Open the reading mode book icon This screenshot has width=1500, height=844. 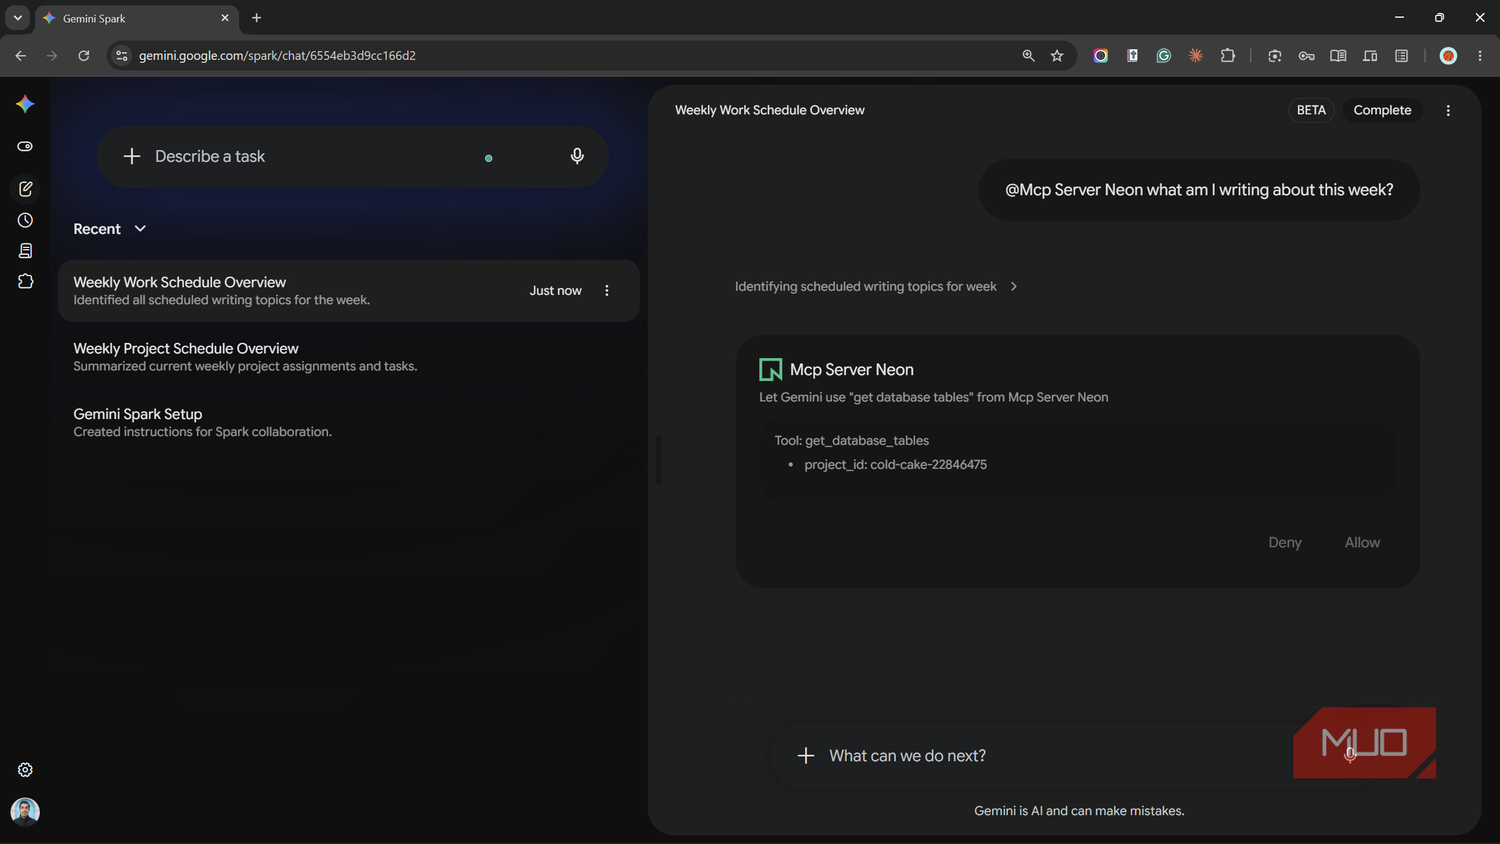pos(1338,56)
